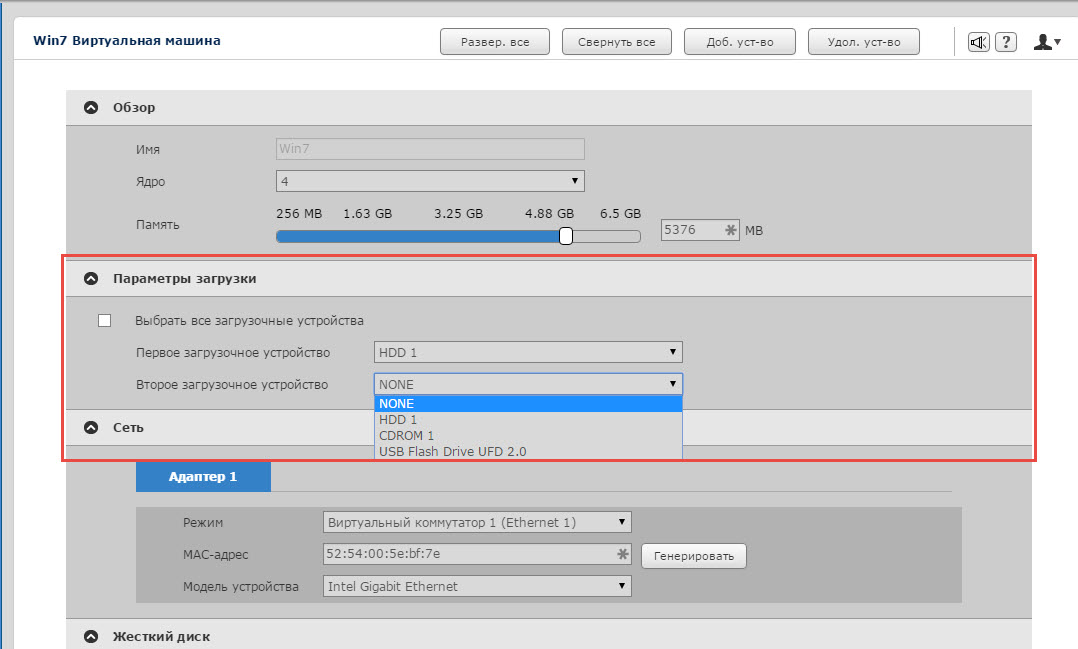This screenshot has height=649, width=1078.
Task: Click the Win7 Виртуальная машина title
Action: pos(127,41)
